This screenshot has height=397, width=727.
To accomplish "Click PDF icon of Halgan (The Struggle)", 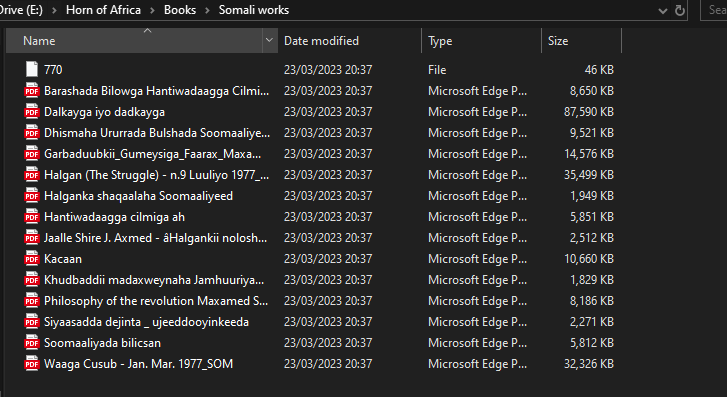I will [32, 174].
